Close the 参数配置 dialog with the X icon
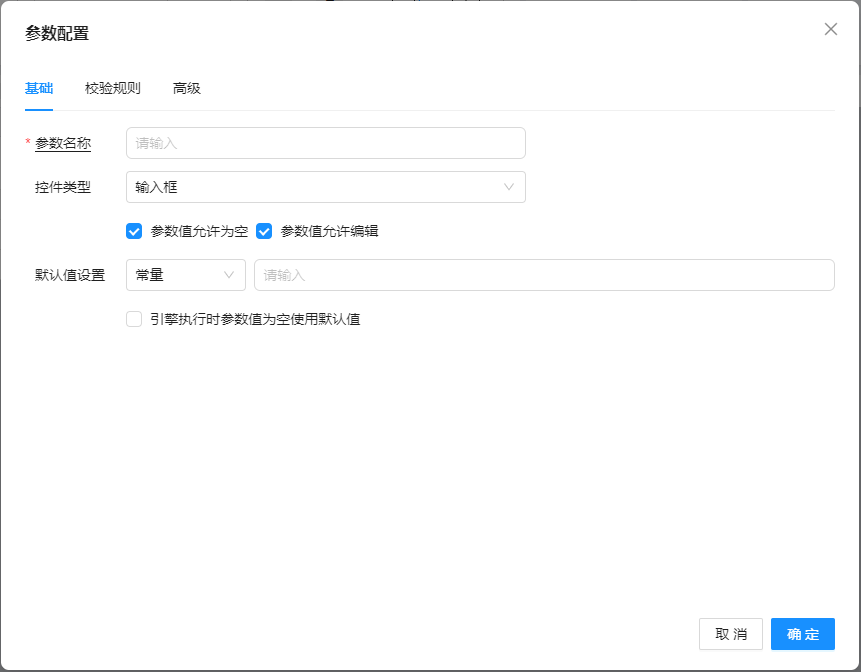The width and height of the screenshot is (861, 672). pyautogui.click(x=830, y=29)
